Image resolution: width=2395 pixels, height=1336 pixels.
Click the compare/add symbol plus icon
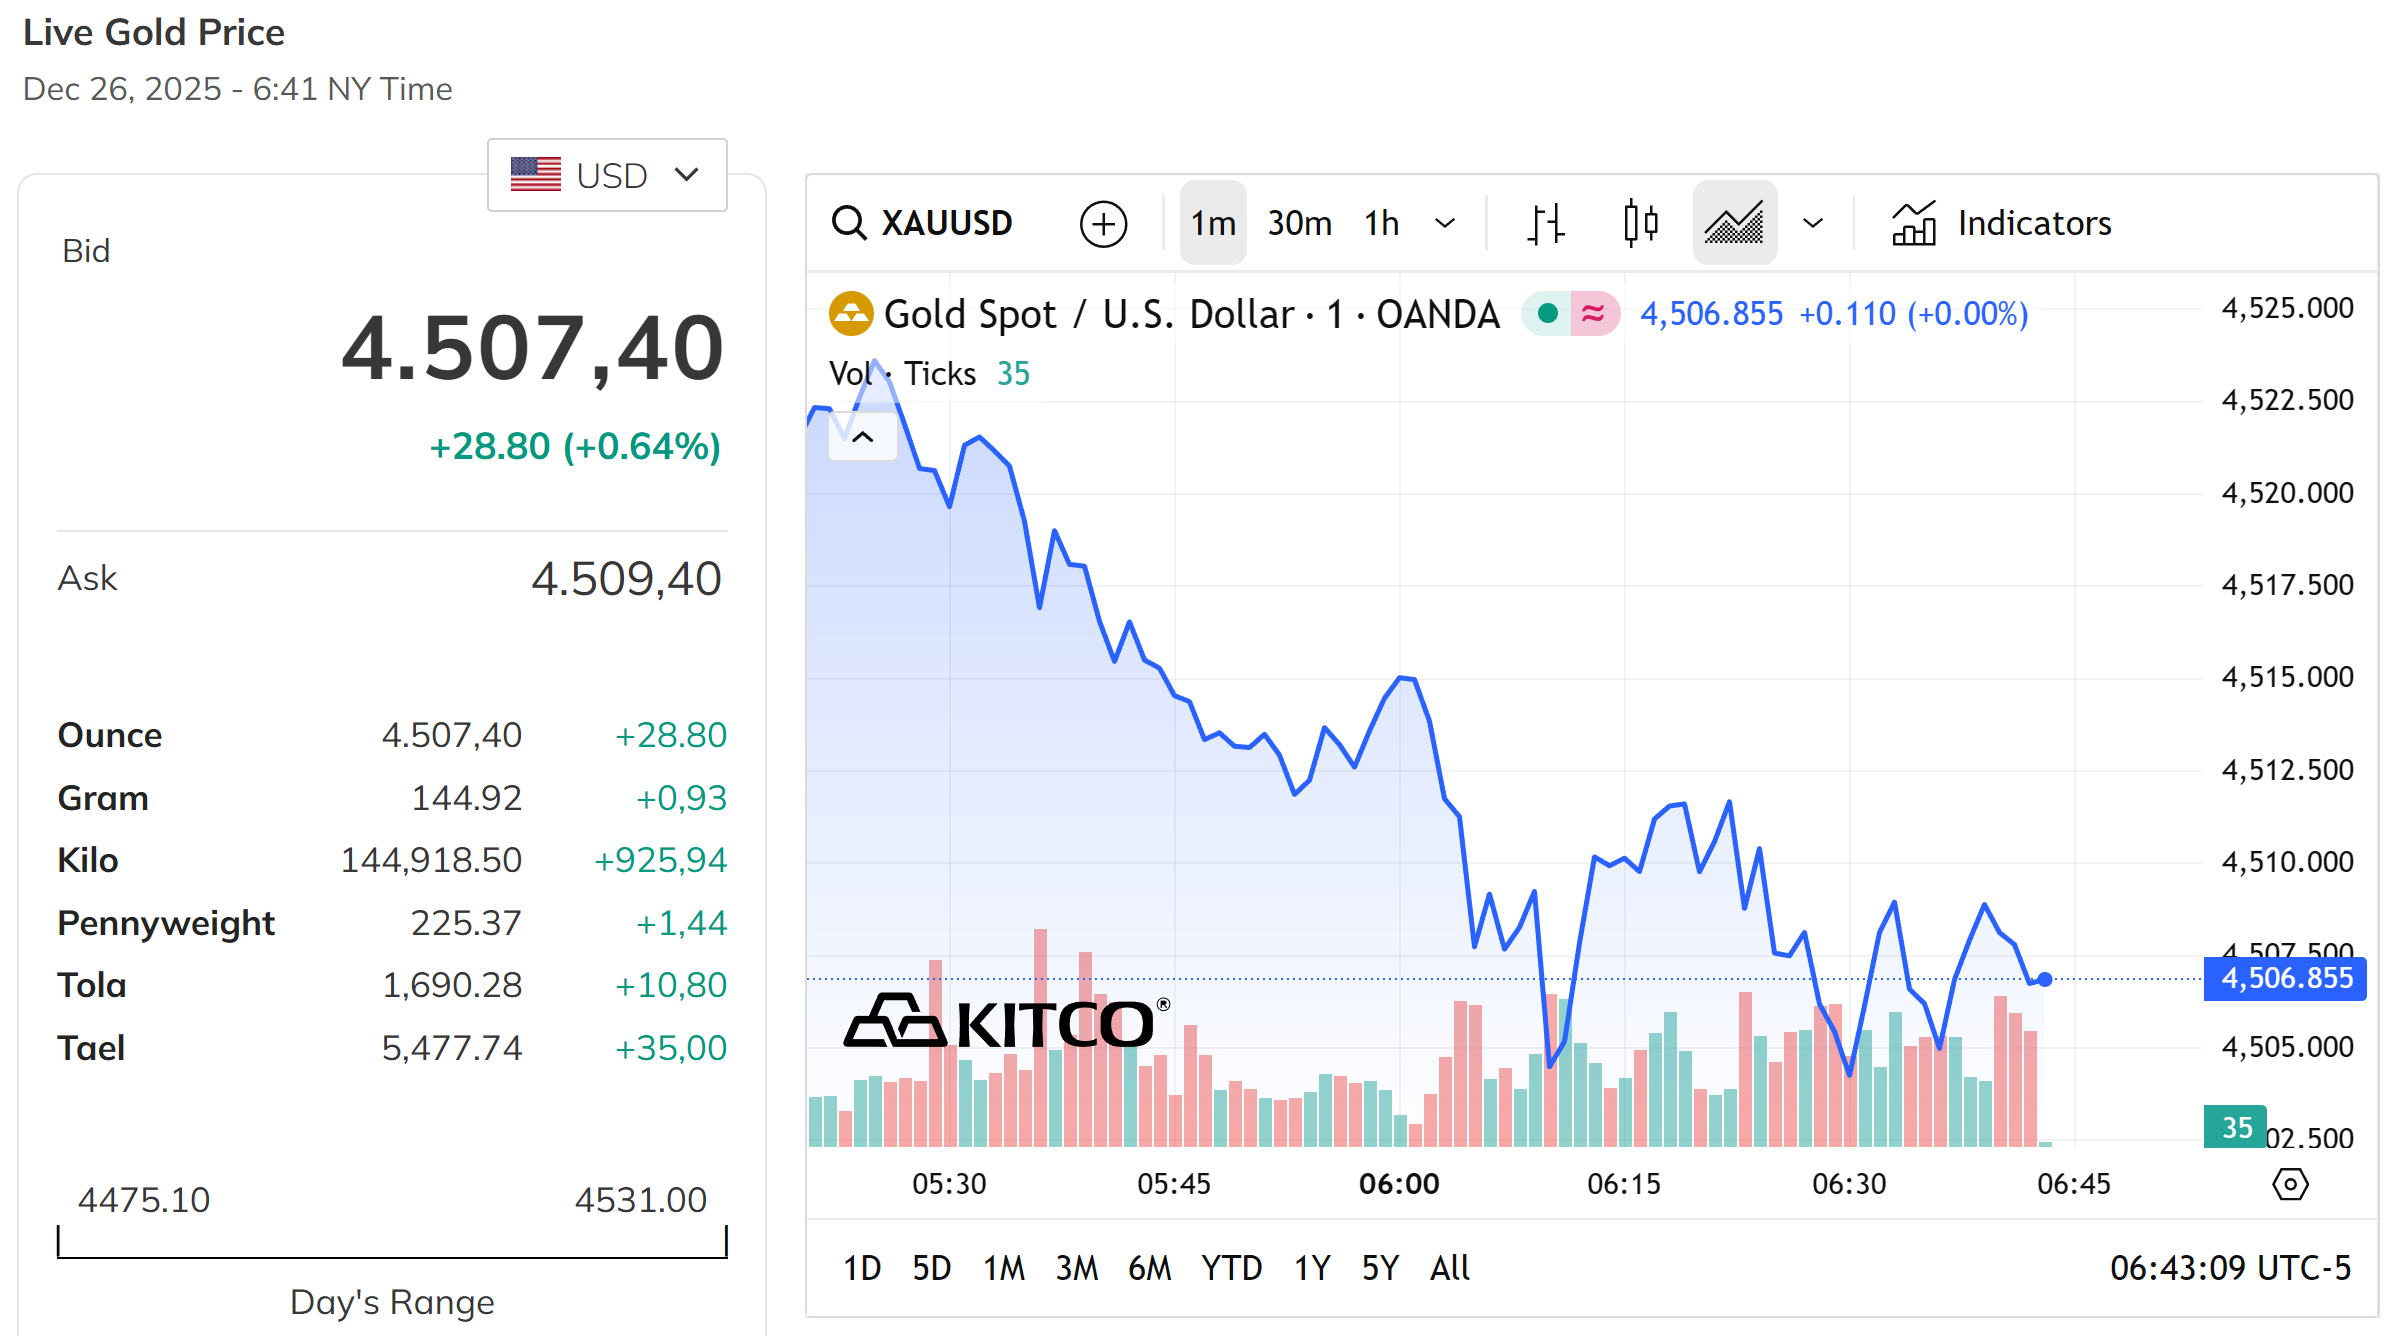[x=1102, y=222]
